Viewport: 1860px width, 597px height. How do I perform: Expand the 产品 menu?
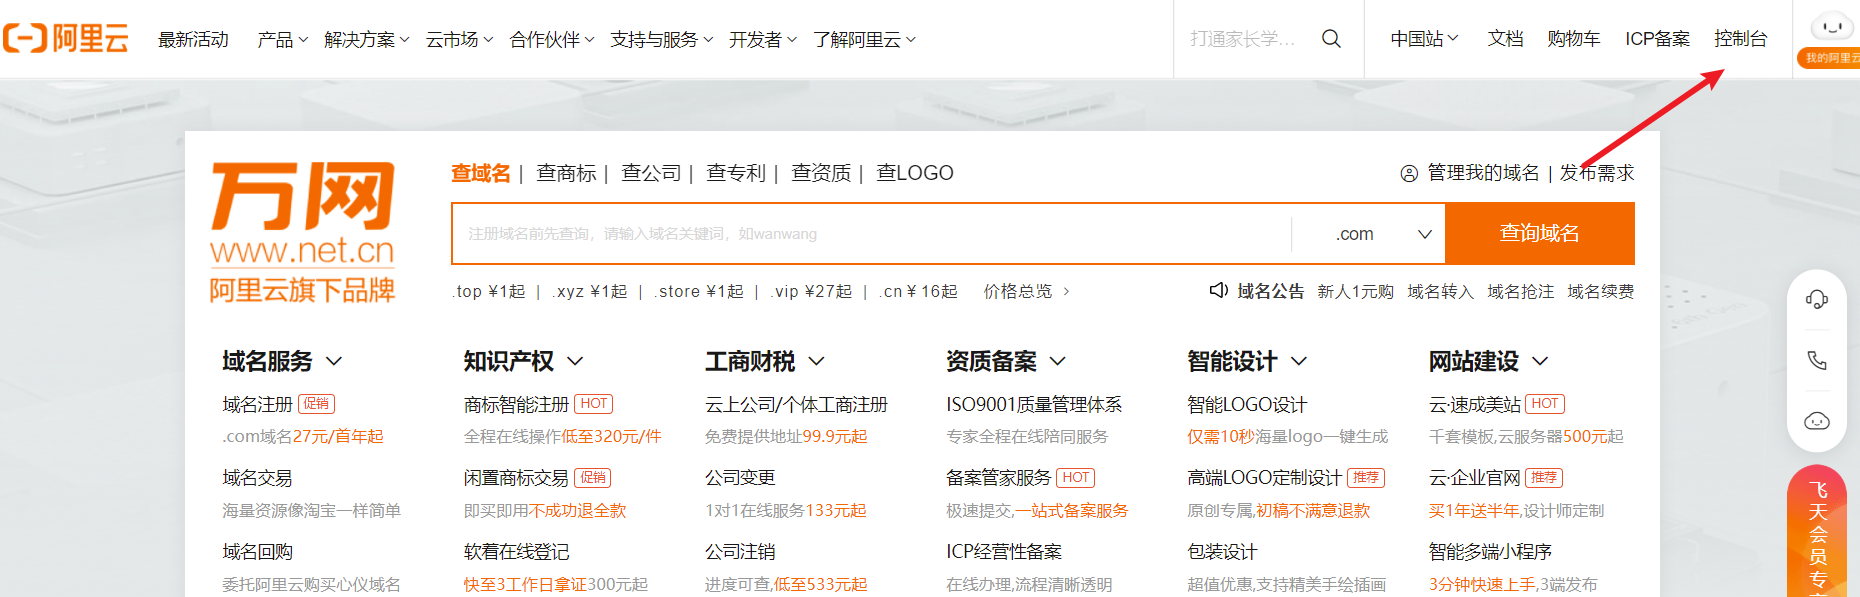(282, 39)
